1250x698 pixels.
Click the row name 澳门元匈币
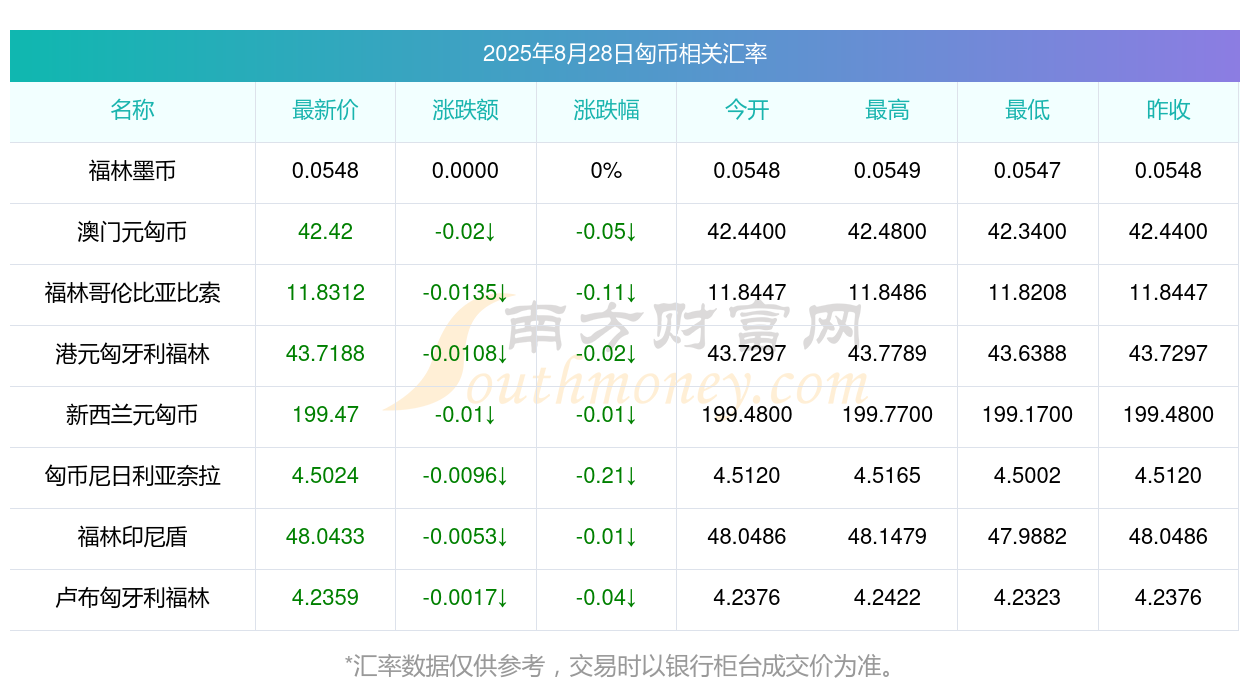coord(132,232)
